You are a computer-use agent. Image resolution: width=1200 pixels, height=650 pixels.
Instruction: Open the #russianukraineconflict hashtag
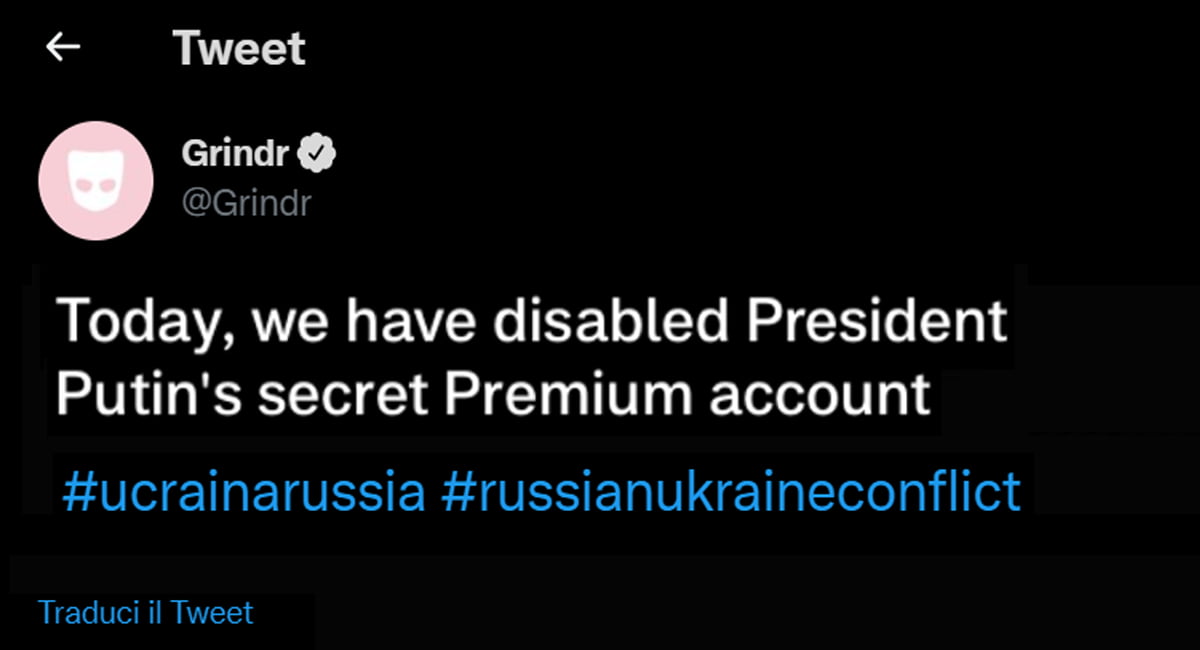click(x=730, y=492)
